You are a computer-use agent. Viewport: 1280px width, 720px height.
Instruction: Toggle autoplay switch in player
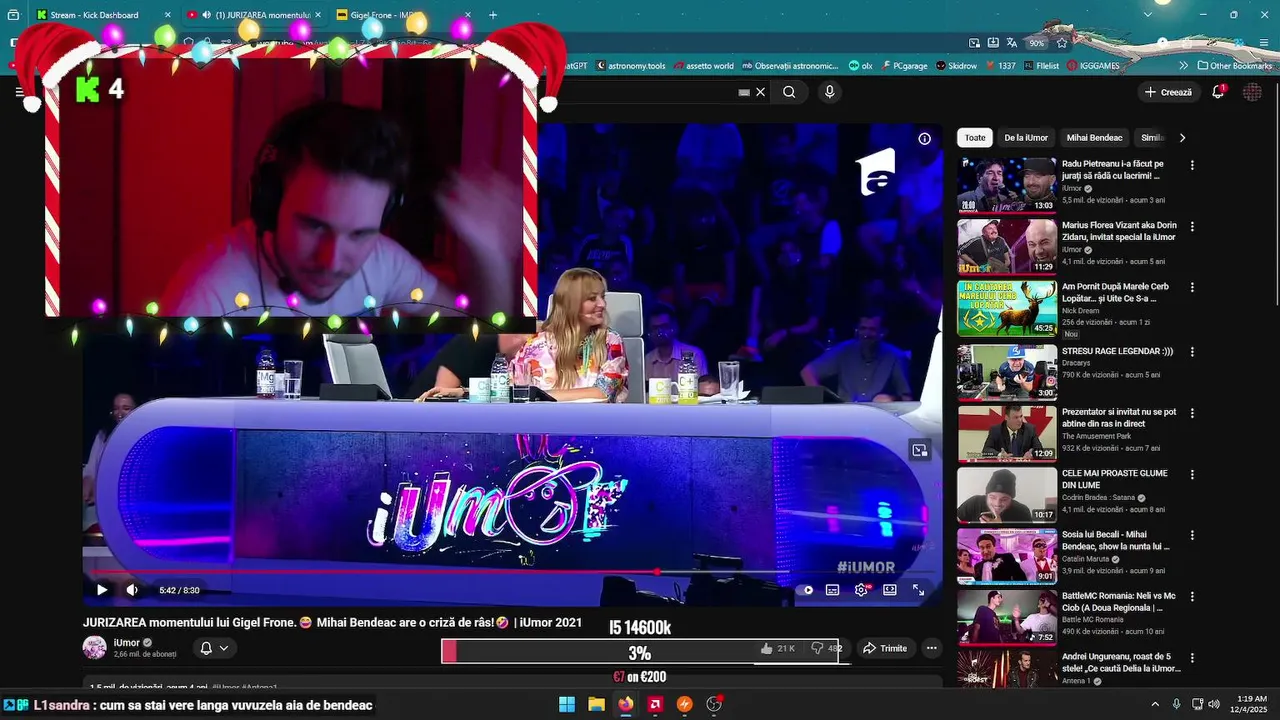(804, 590)
